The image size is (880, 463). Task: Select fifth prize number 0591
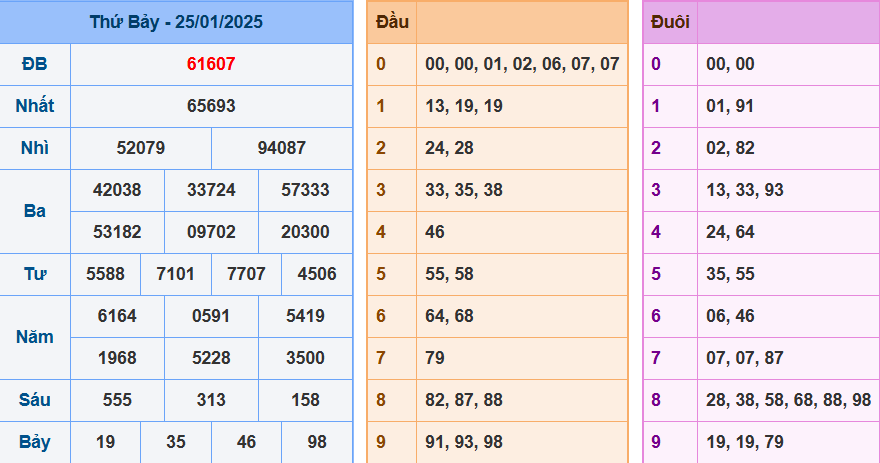tap(211, 316)
